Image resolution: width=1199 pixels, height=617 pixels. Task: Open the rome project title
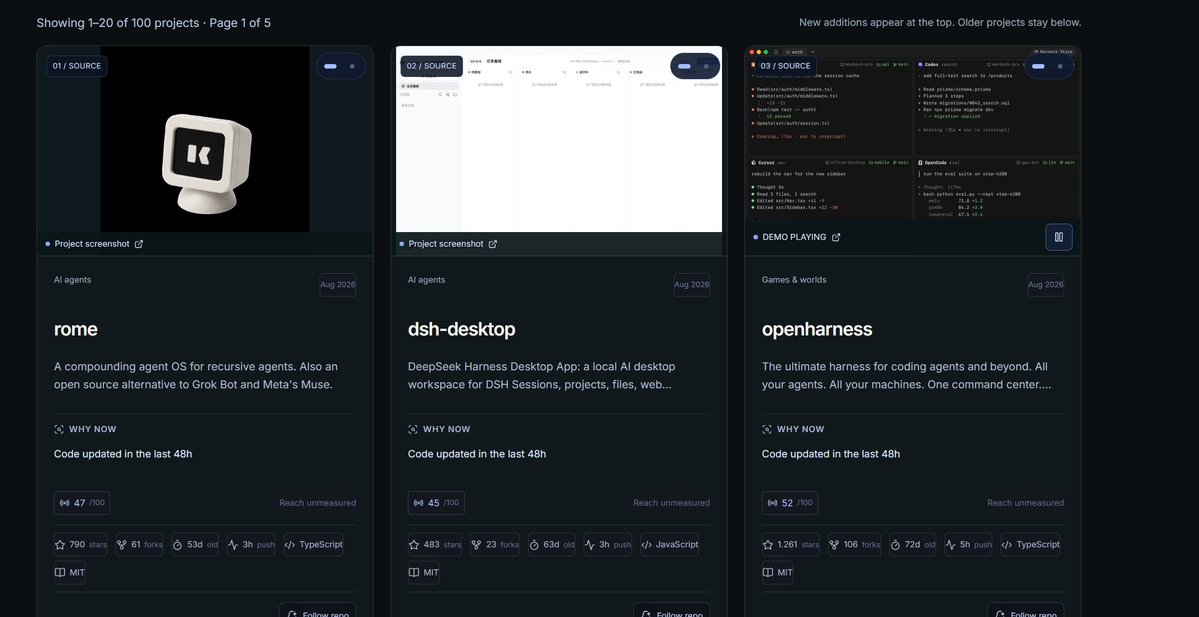coord(76,330)
